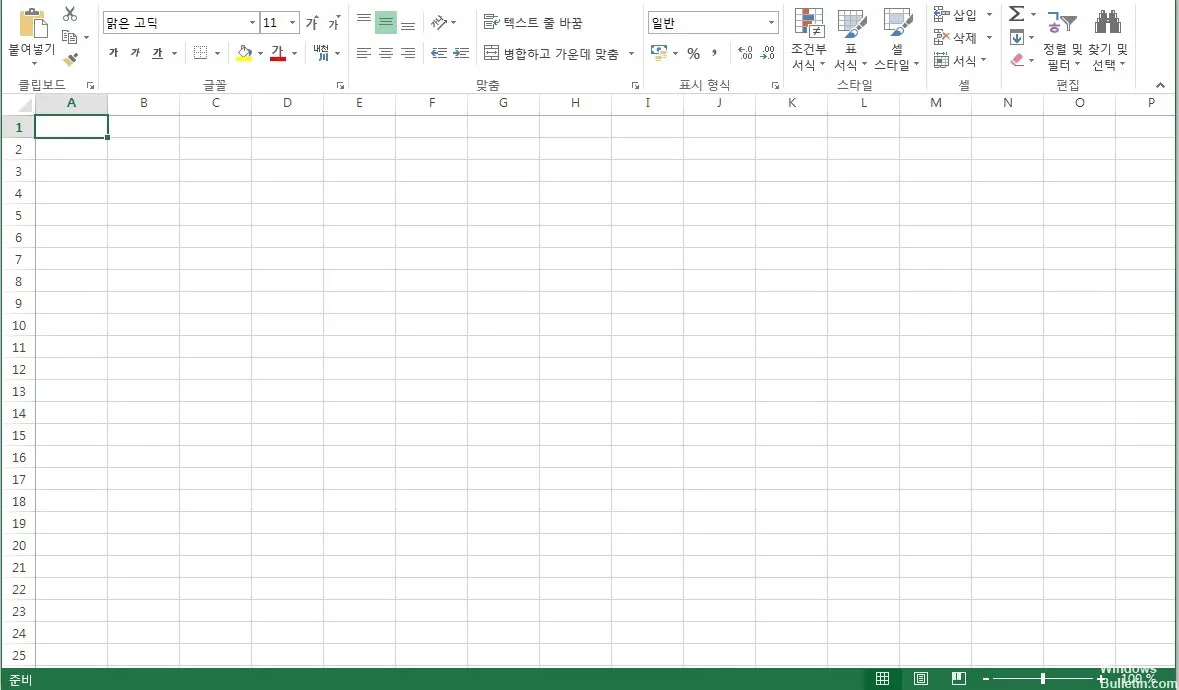1179x690 pixels.
Task: Click the zoom slider handle in status bar
Action: click(x=1043, y=679)
